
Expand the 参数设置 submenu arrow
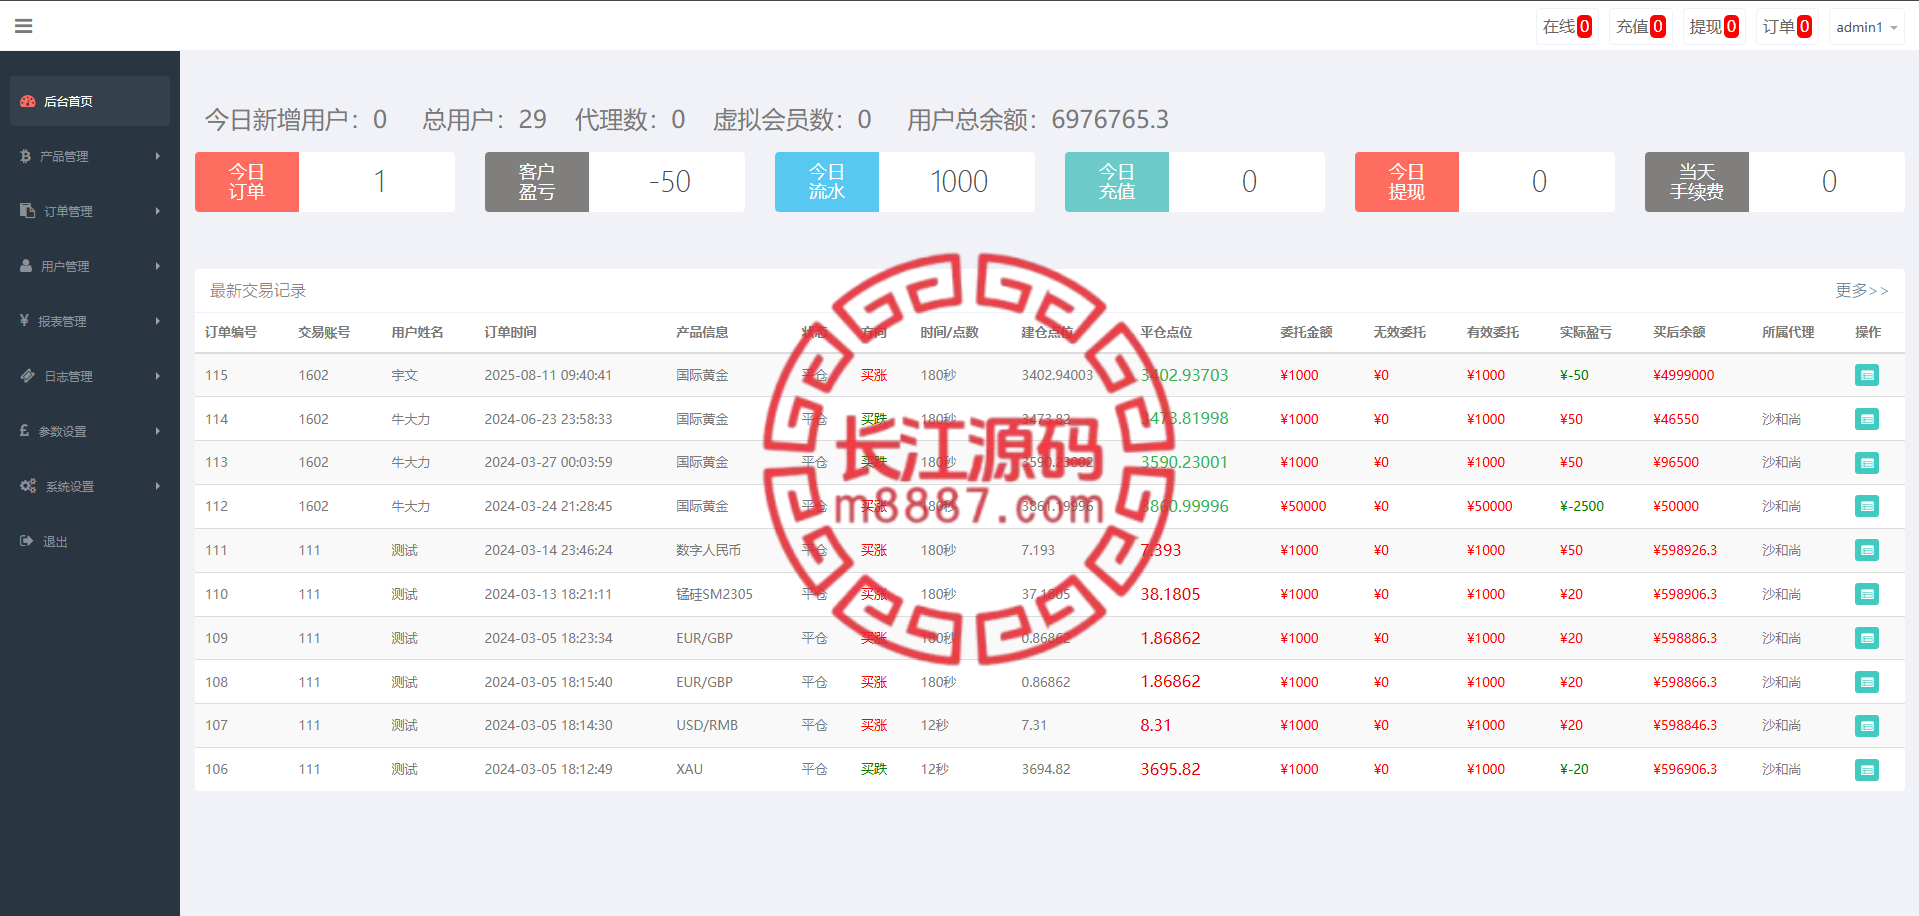[158, 431]
